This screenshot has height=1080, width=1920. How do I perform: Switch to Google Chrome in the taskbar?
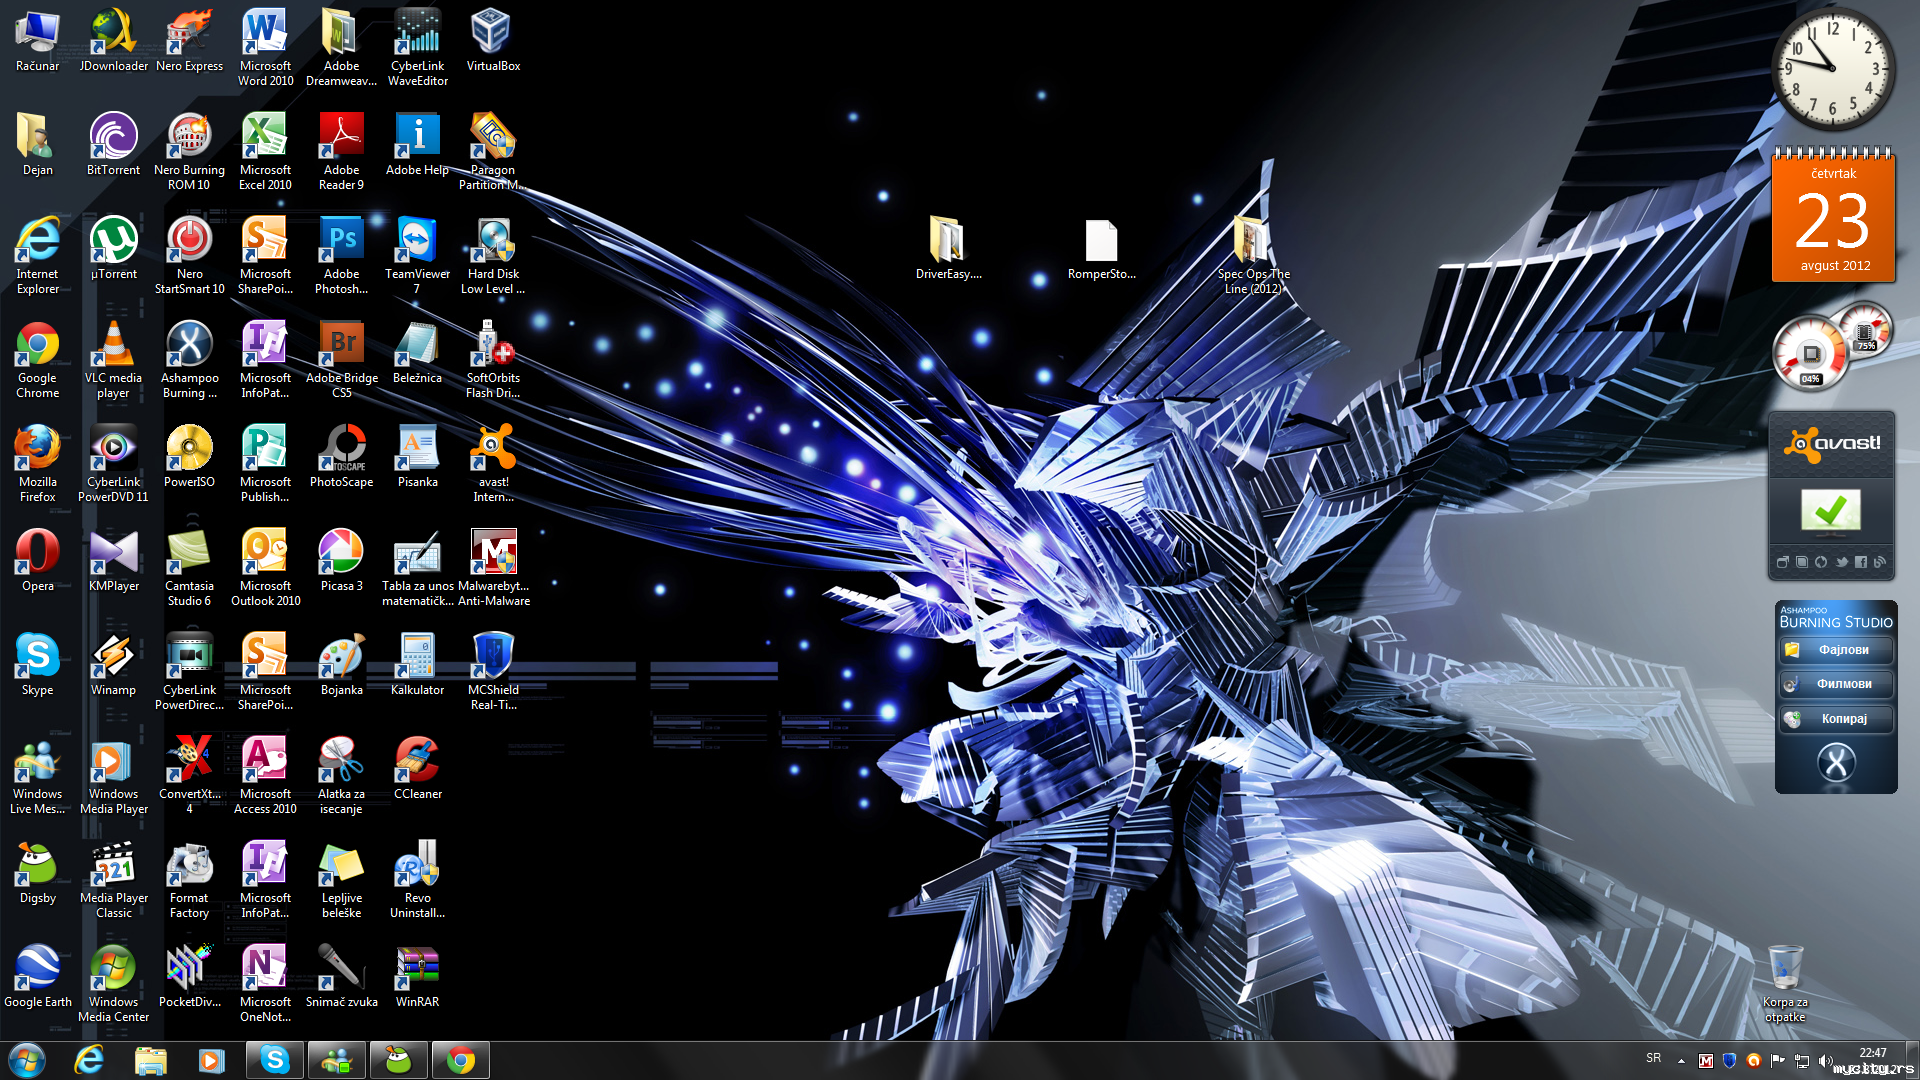point(461,1060)
